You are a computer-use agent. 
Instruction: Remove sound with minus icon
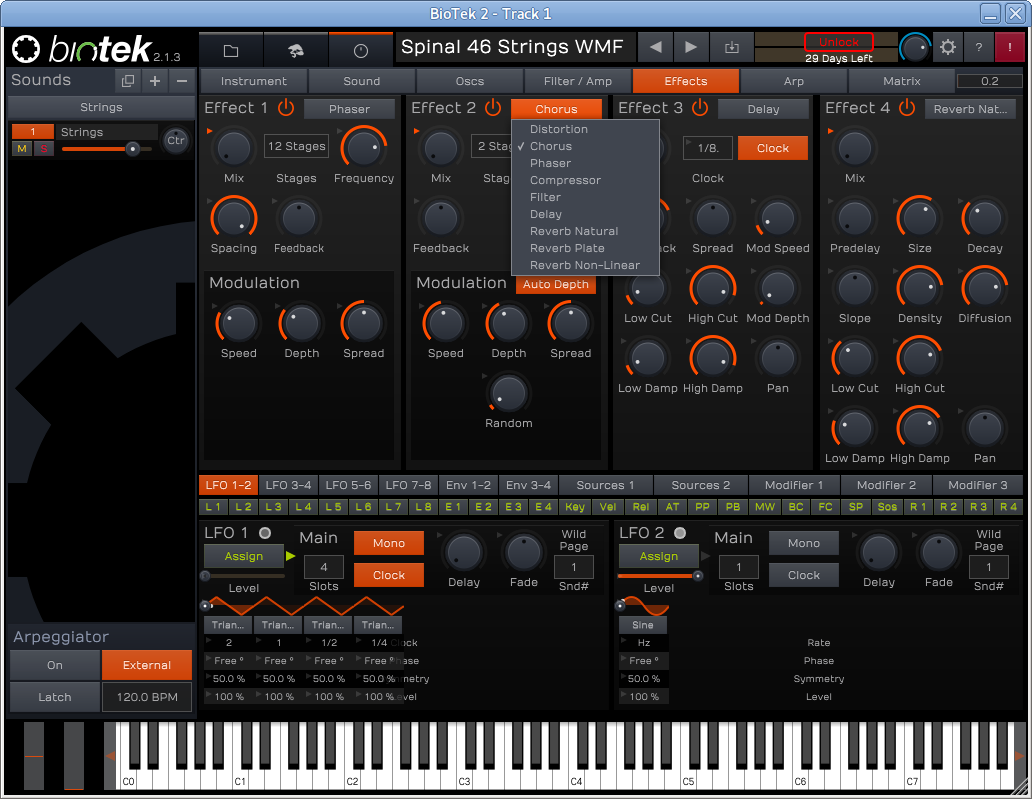(x=182, y=81)
